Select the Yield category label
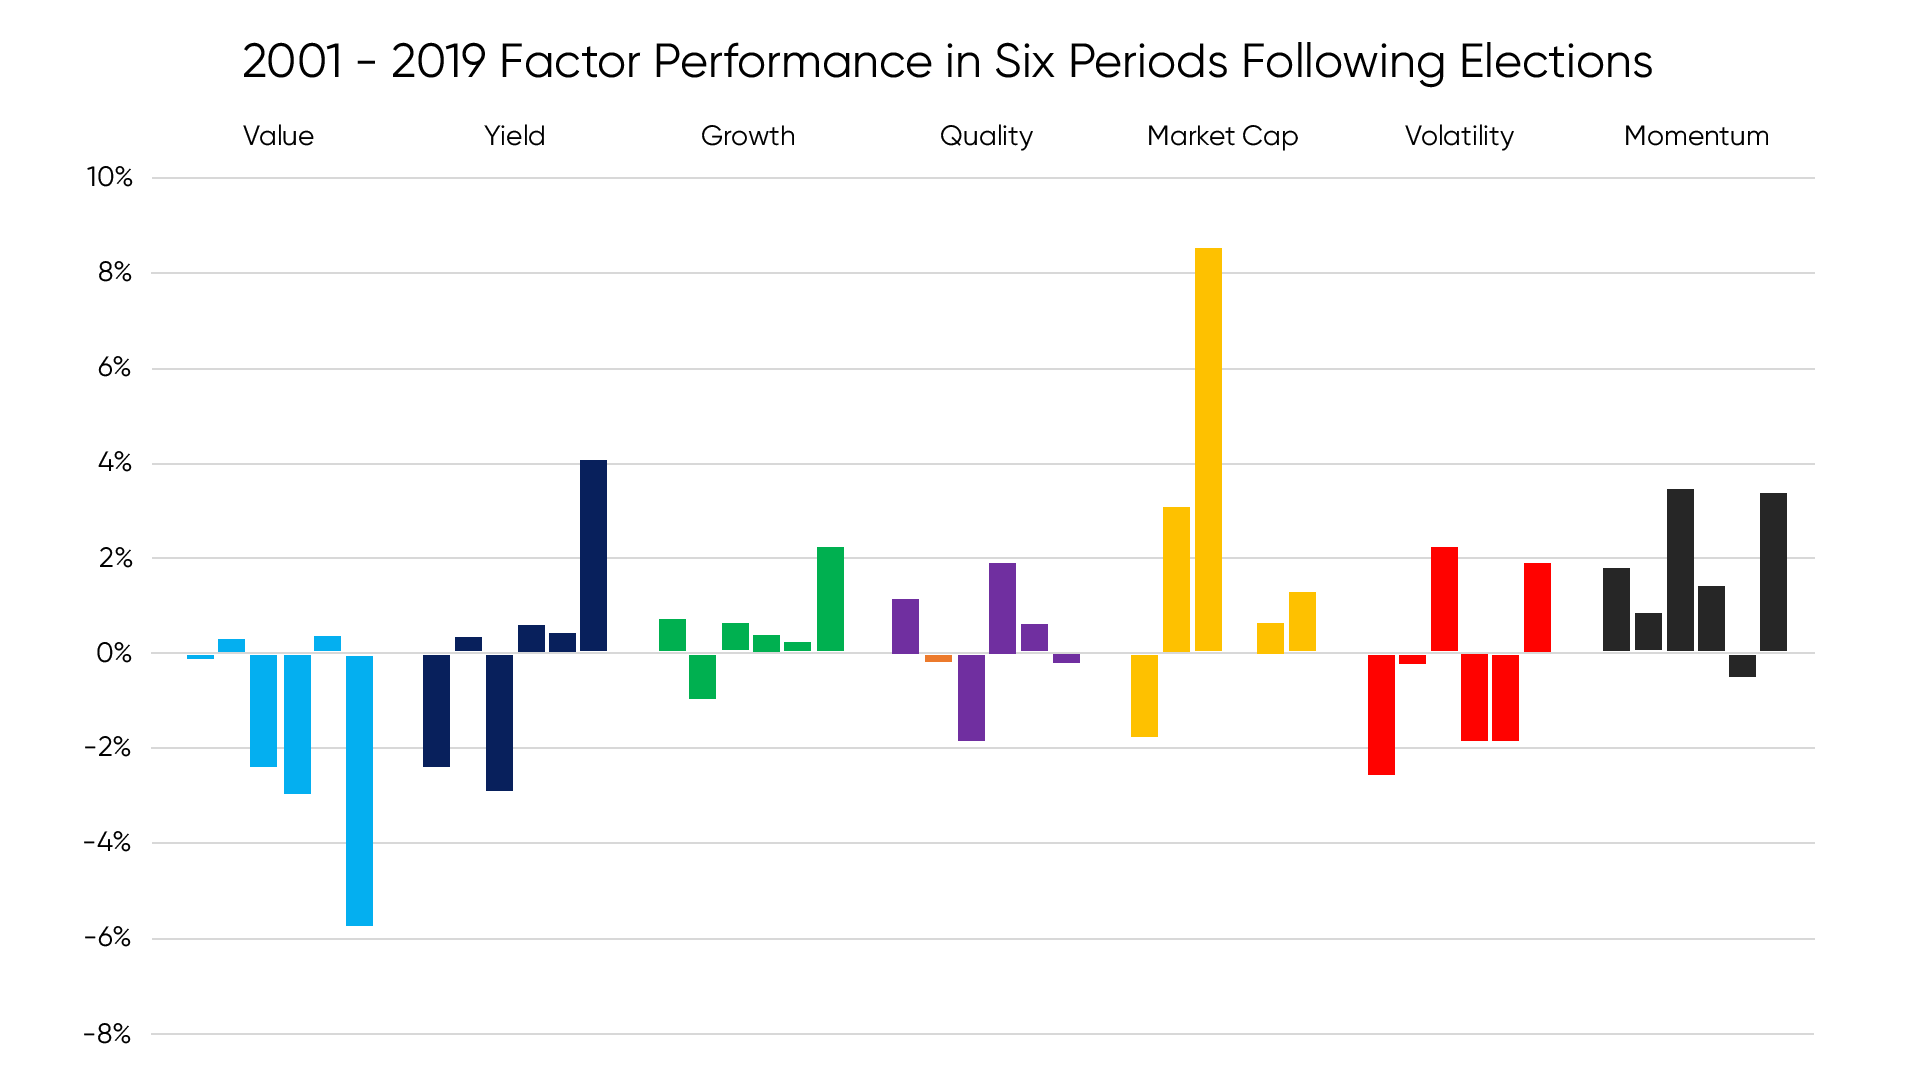1920x1080 pixels. click(x=514, y=136)
